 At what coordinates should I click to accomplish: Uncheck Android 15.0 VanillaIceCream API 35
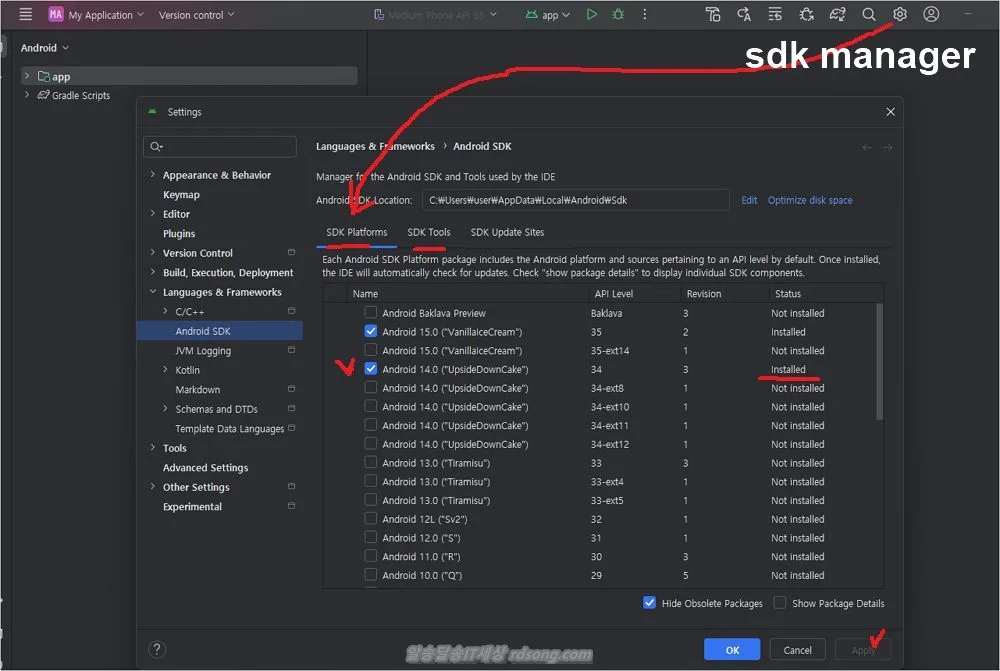pyautogui.click(x=371, y=332)
